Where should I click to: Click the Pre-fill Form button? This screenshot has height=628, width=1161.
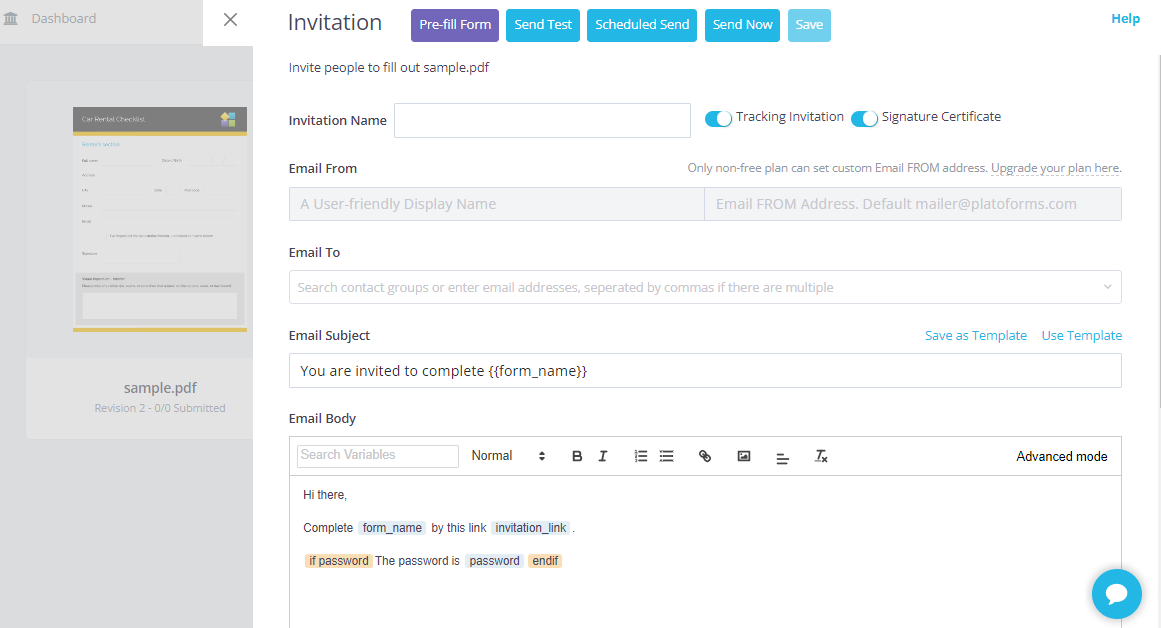(454, 25)
